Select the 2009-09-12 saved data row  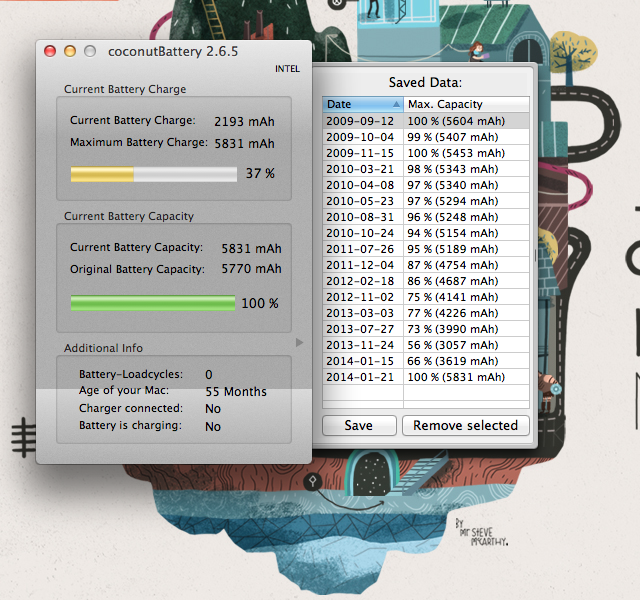[x=426, y=121]
